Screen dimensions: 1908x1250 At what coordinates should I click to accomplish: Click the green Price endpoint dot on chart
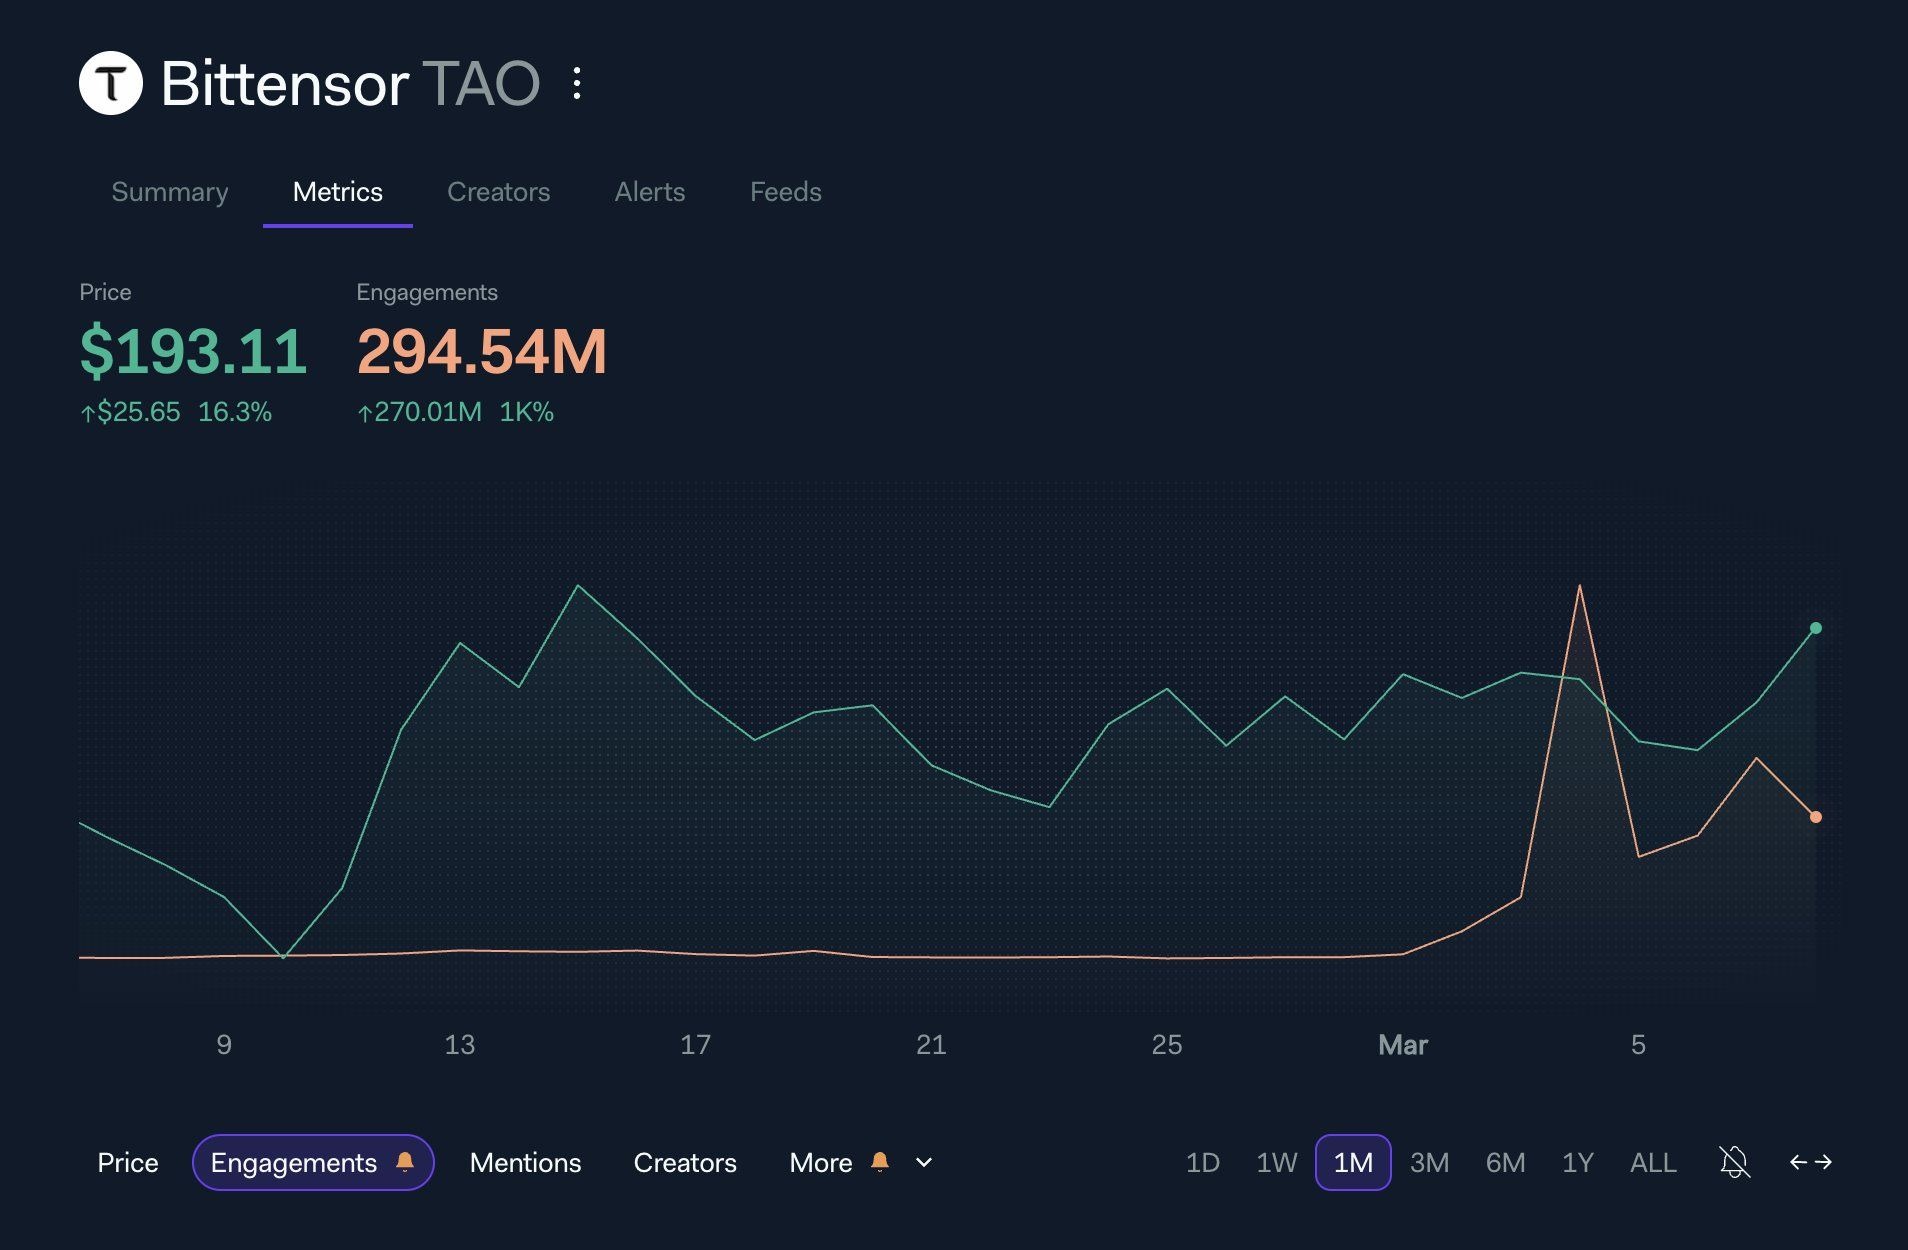click(x=1815, y=628)
